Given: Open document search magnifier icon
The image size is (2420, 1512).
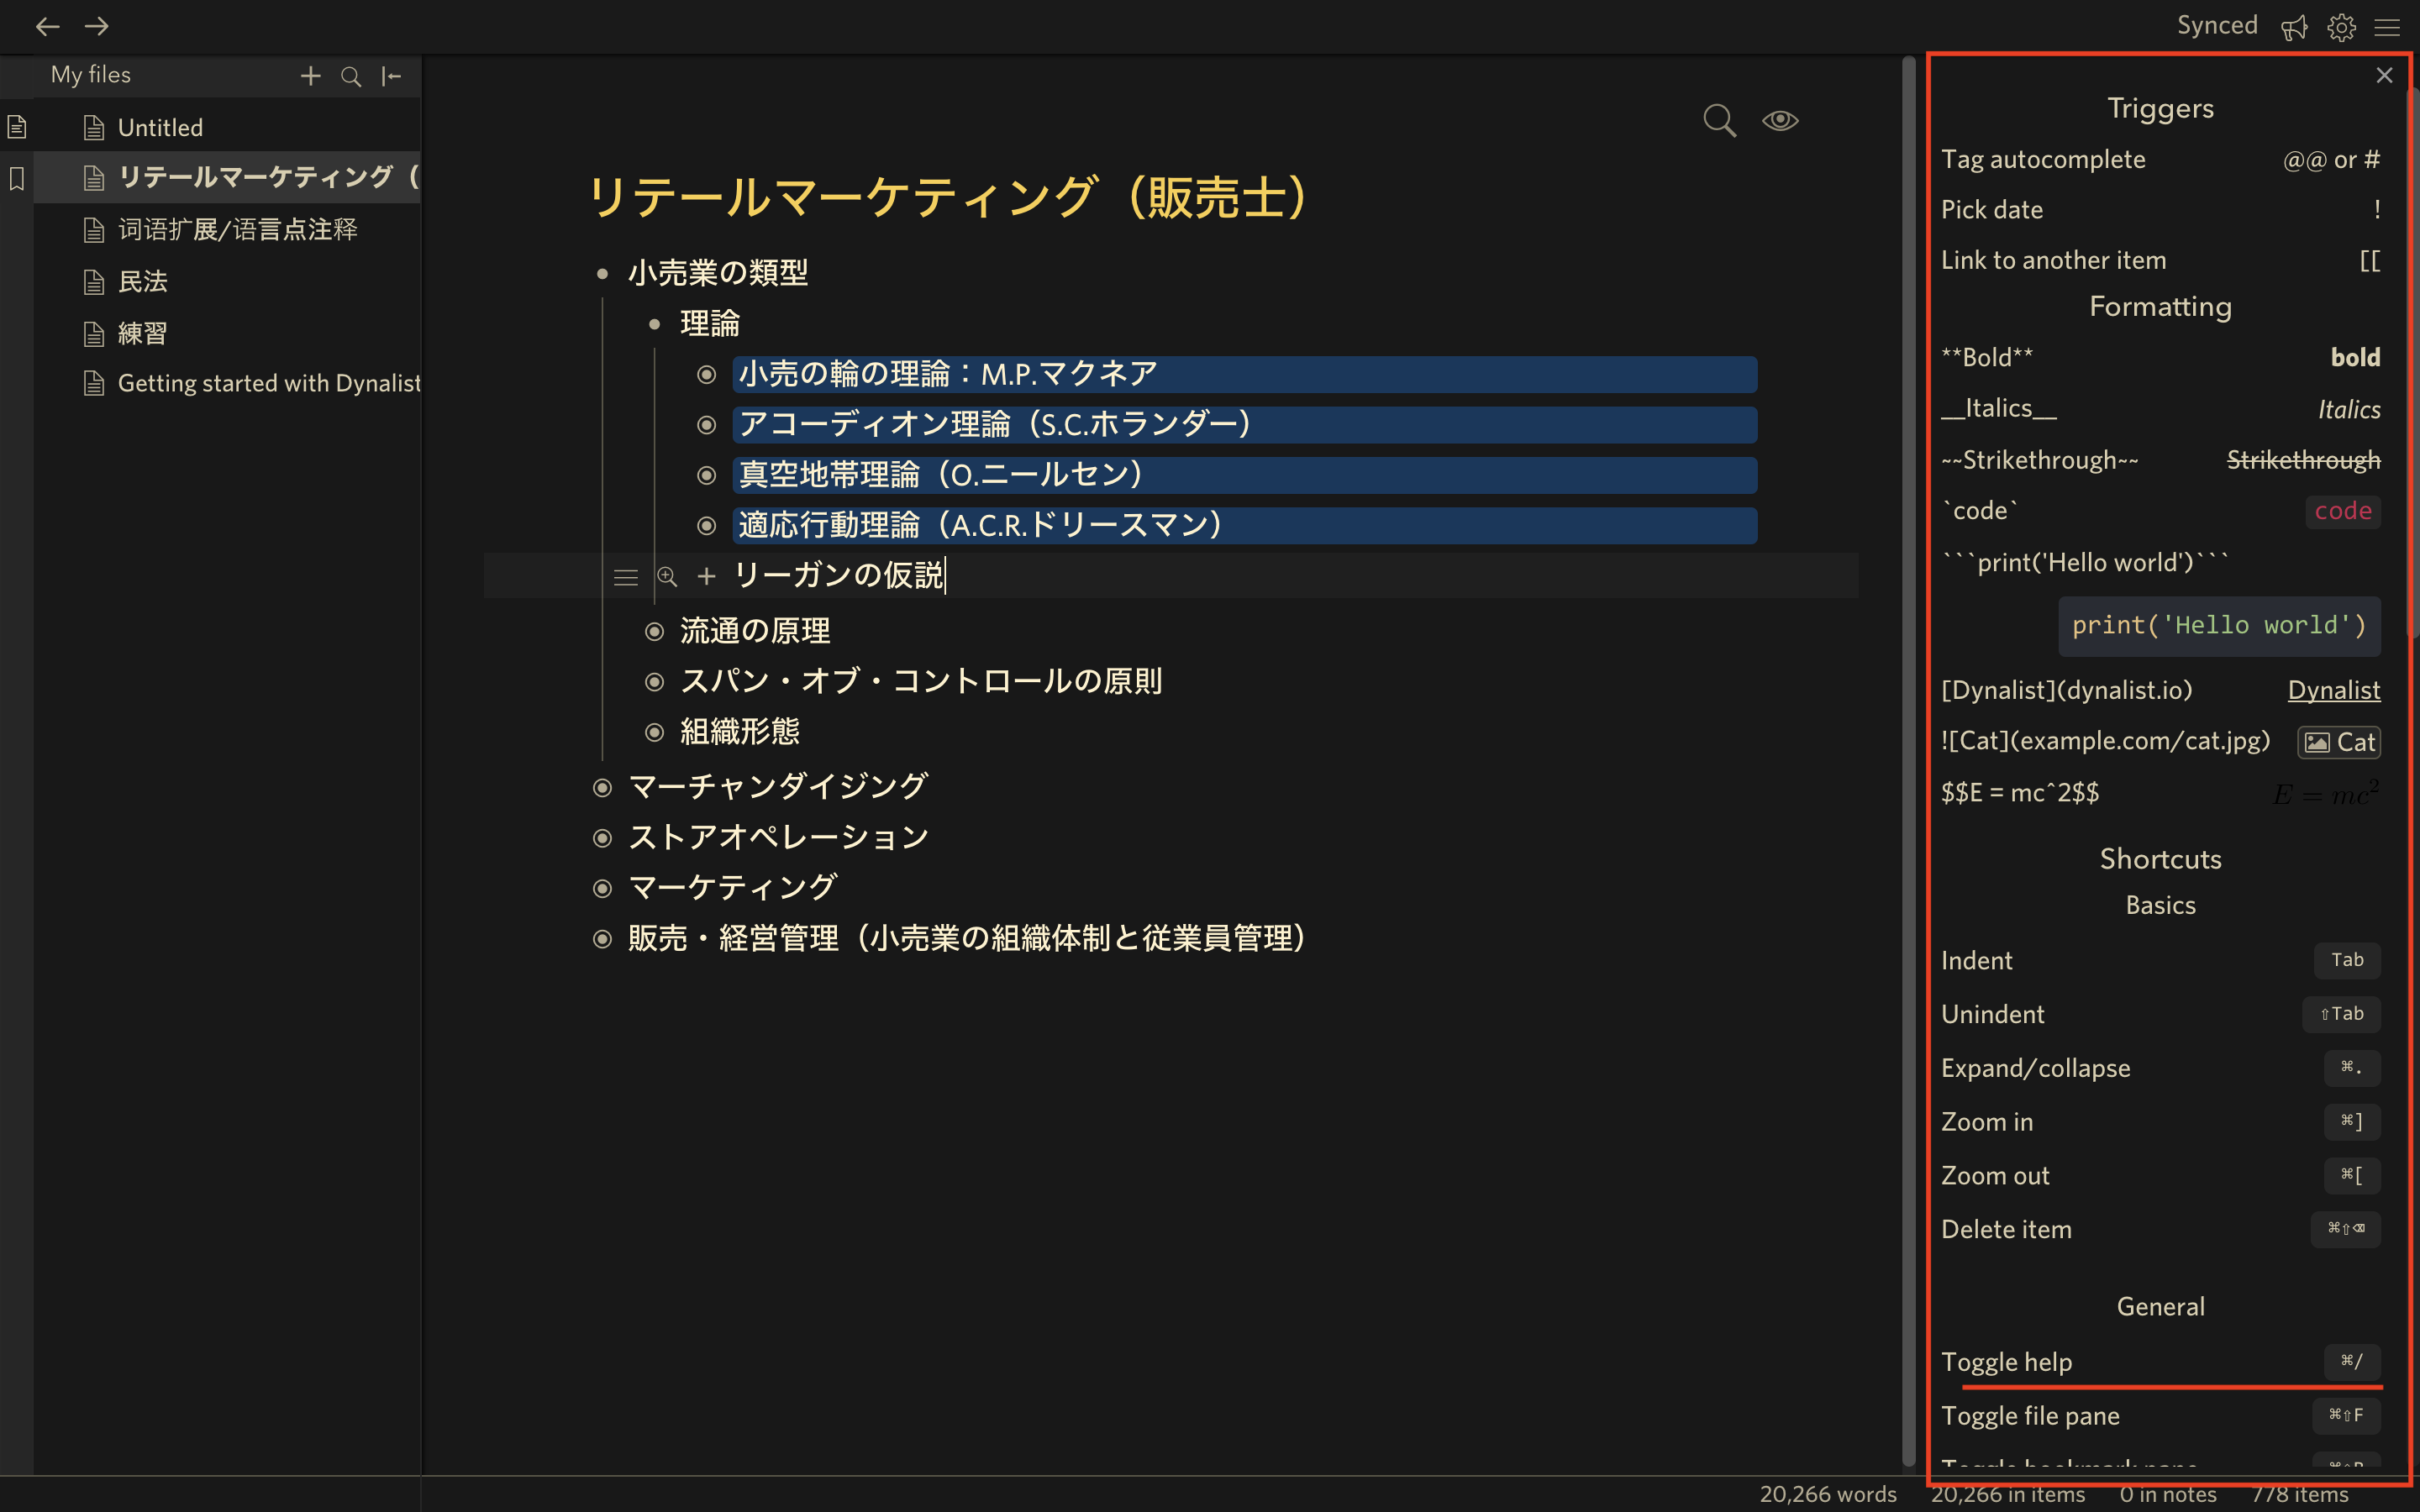Looking at the screenshot, I should point(1719,120).
